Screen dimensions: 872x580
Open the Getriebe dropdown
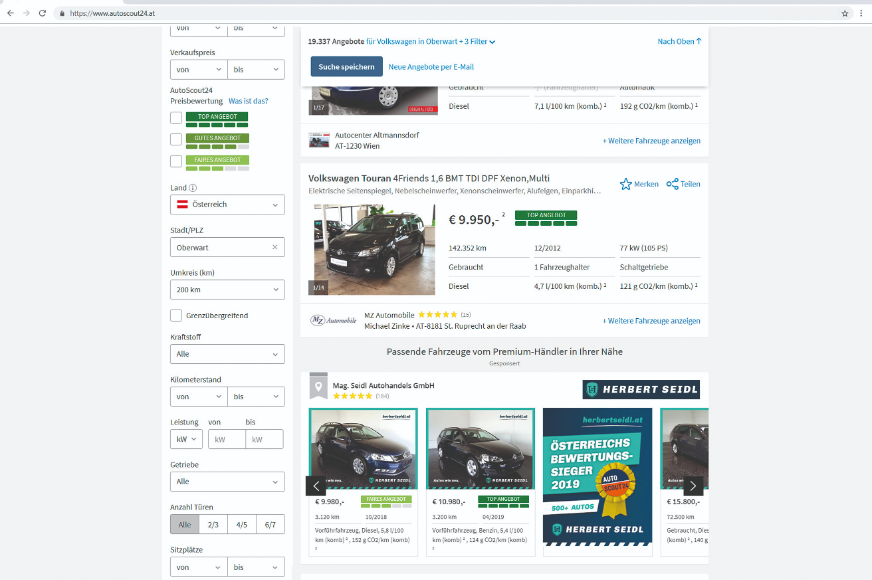point(227,481)
